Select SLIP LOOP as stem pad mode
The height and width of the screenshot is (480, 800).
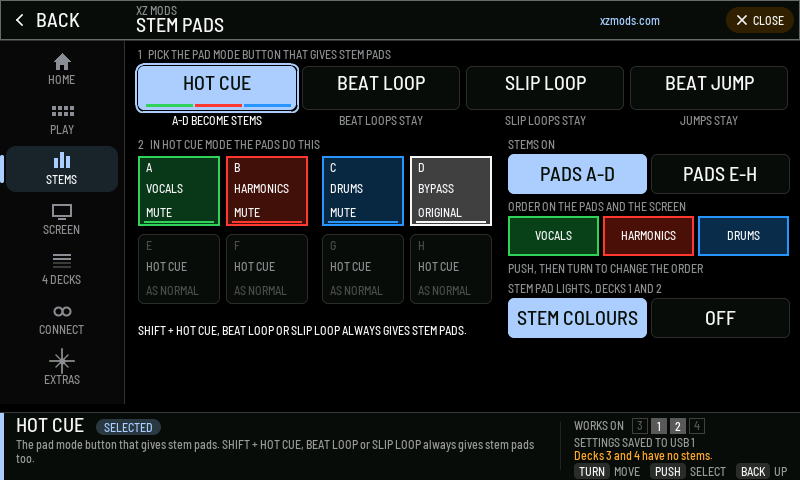pos(545,88)
